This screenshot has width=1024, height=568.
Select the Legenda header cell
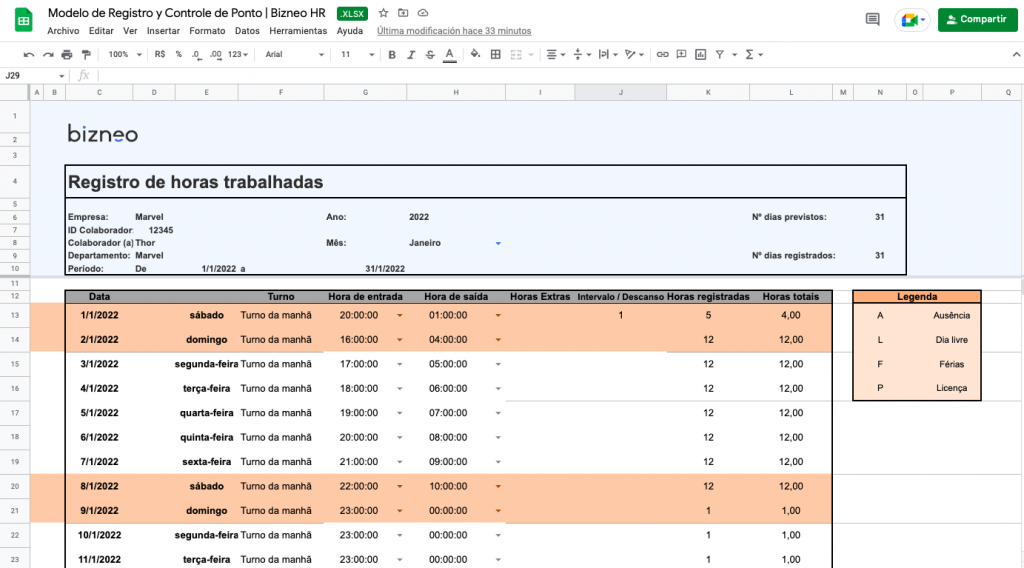(x=917, y=296)
